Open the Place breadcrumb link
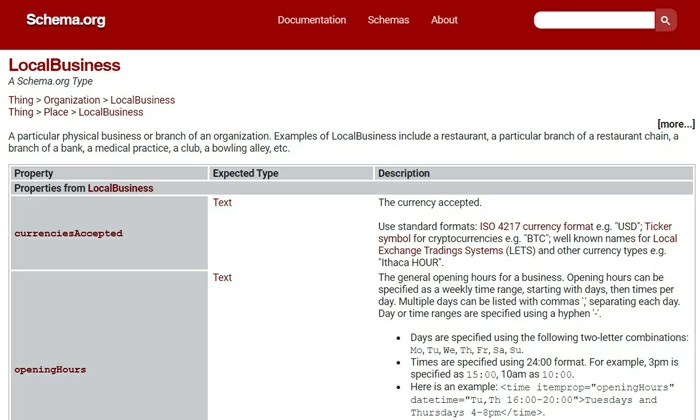 click(x=56, y=112)
